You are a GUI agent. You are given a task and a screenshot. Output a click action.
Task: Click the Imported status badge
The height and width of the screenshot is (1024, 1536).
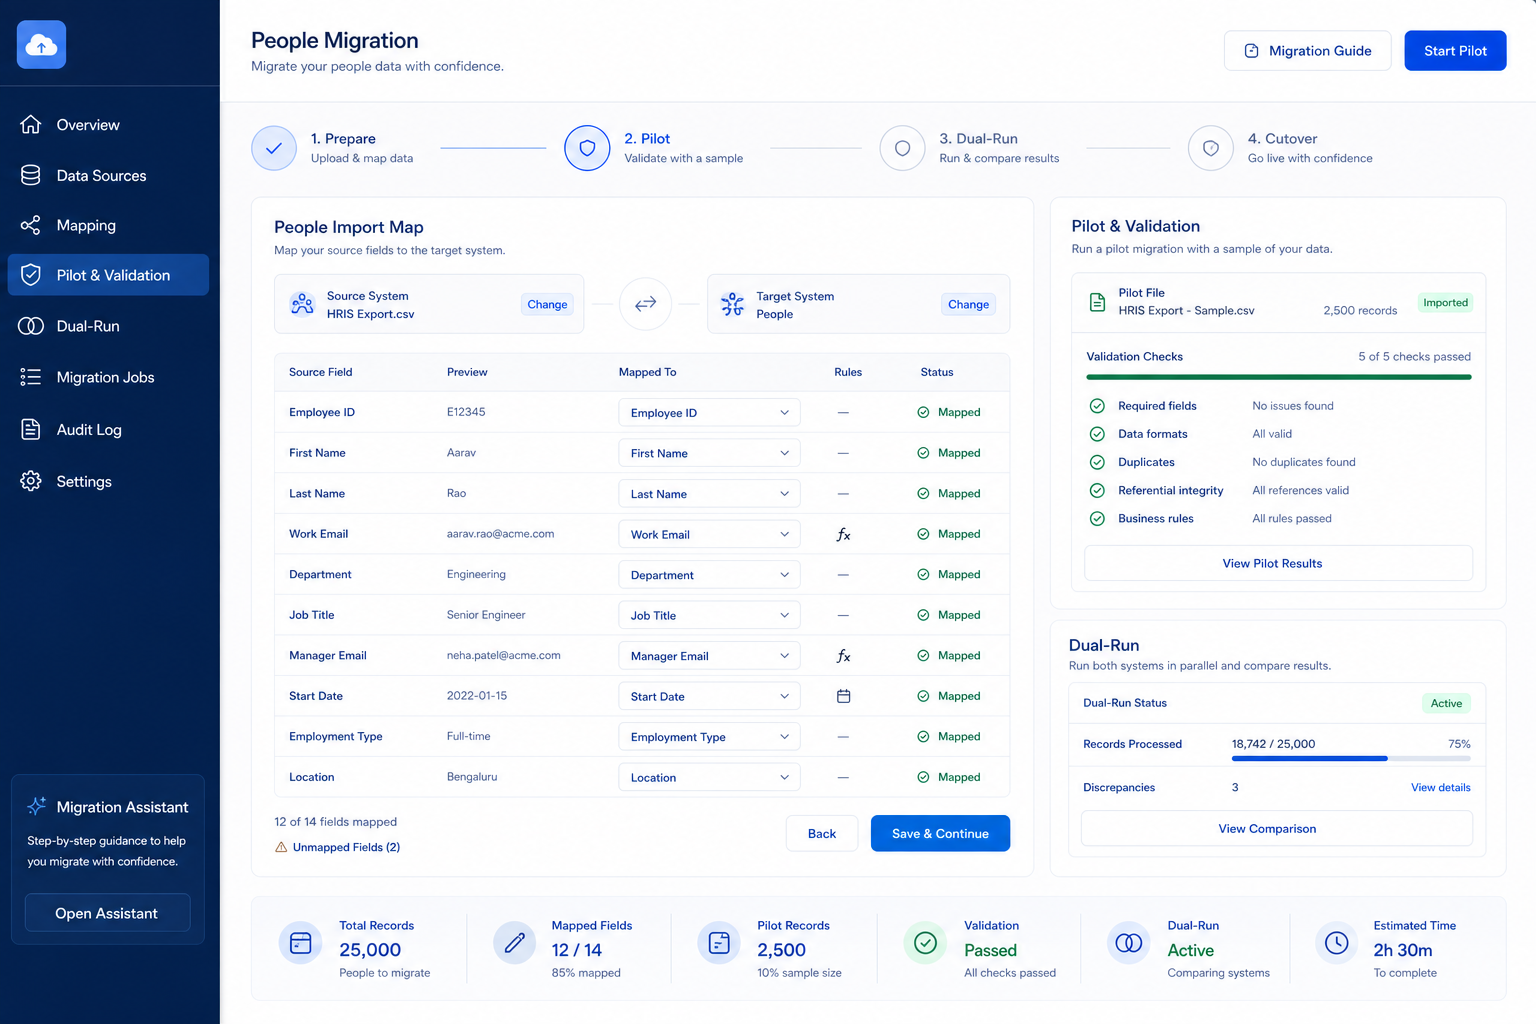(1445, 303)
